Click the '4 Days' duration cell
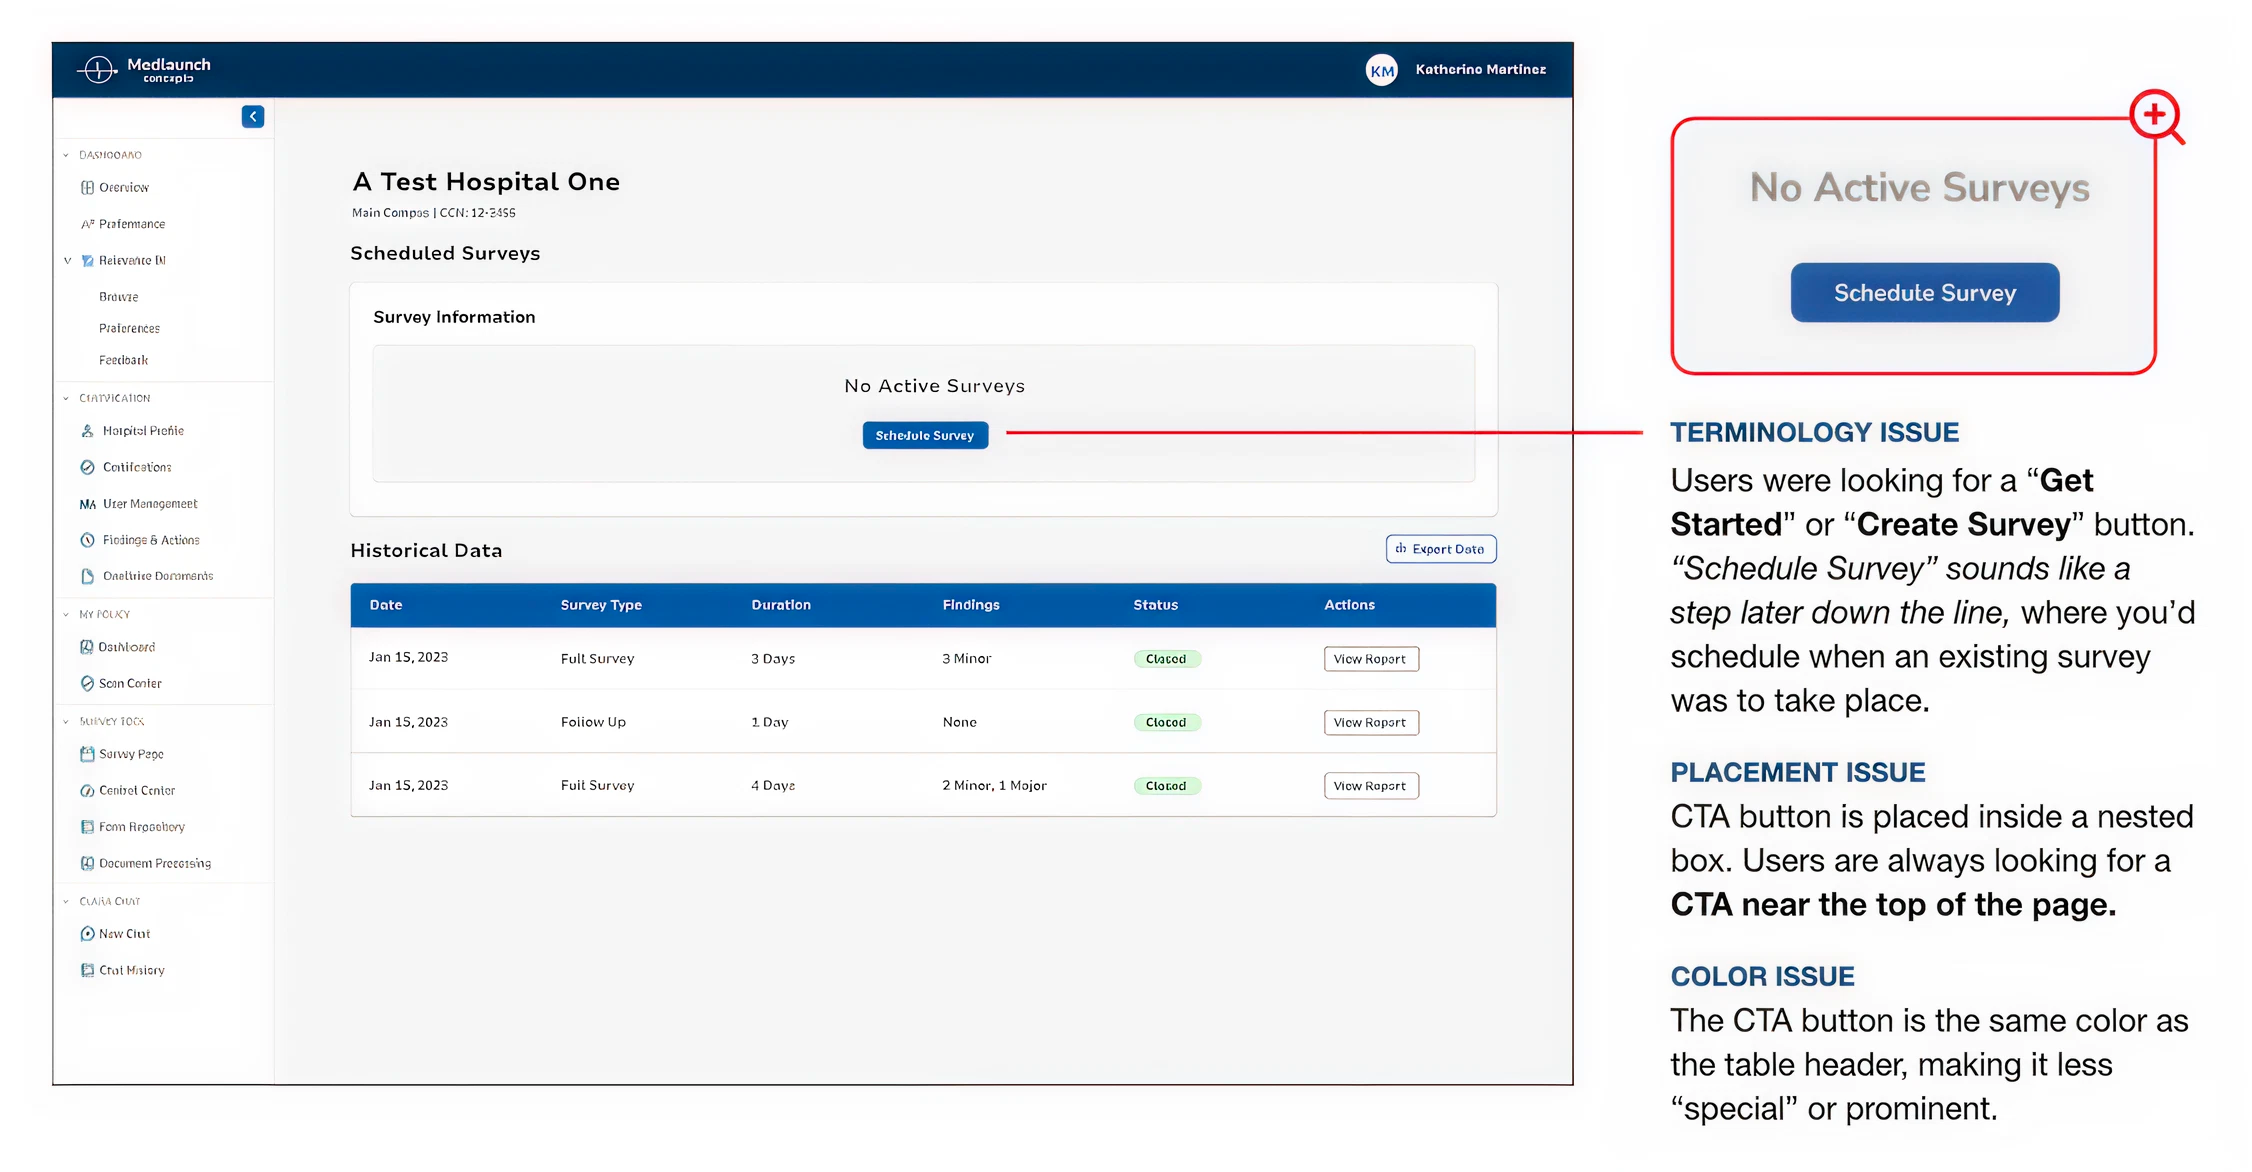2252x1172 pixels. point(773,786)
